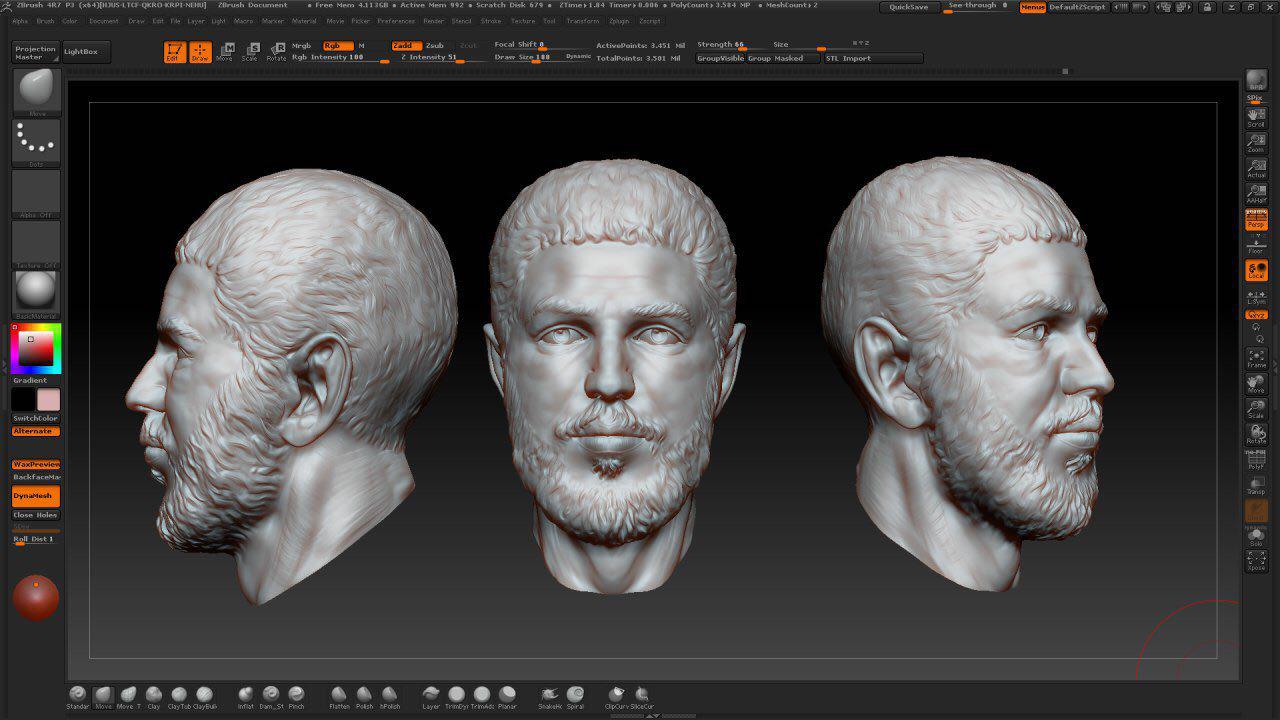Viewport: 1280px width, 720px height.
Task: Click the STL Import button
Action: [x=873, y=58]
